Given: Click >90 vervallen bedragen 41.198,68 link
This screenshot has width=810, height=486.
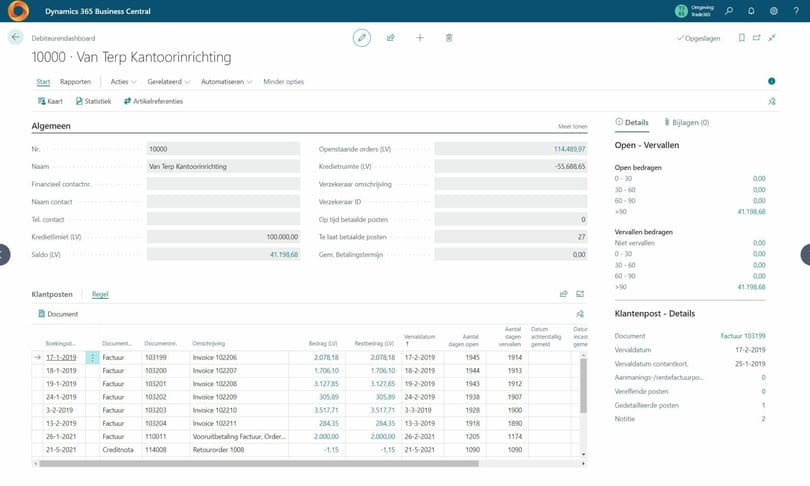Looking at the screenshot, I should click(751, 287).
